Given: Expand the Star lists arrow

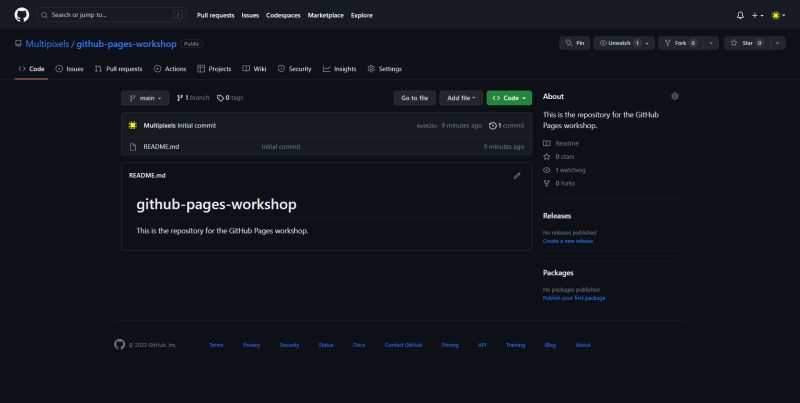Looking at the screenshot, I should [x=778, y=43].
